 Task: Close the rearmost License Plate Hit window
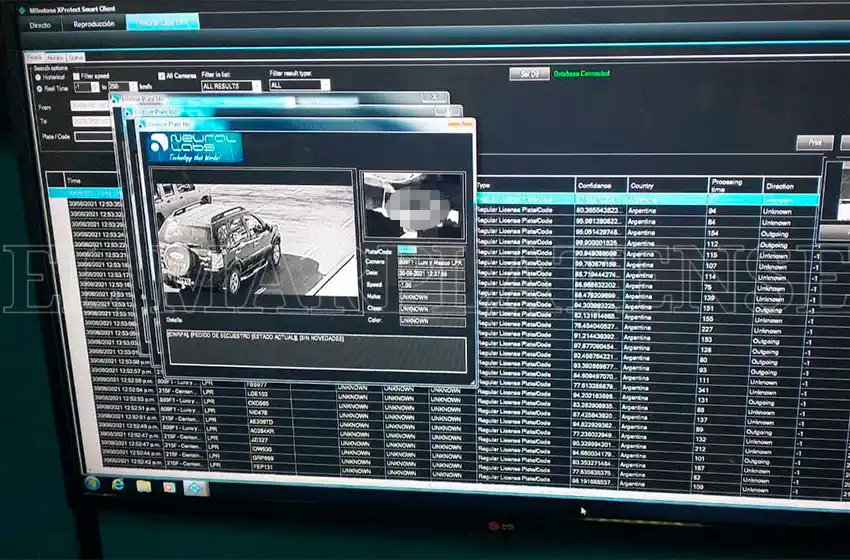coord(434,97)
